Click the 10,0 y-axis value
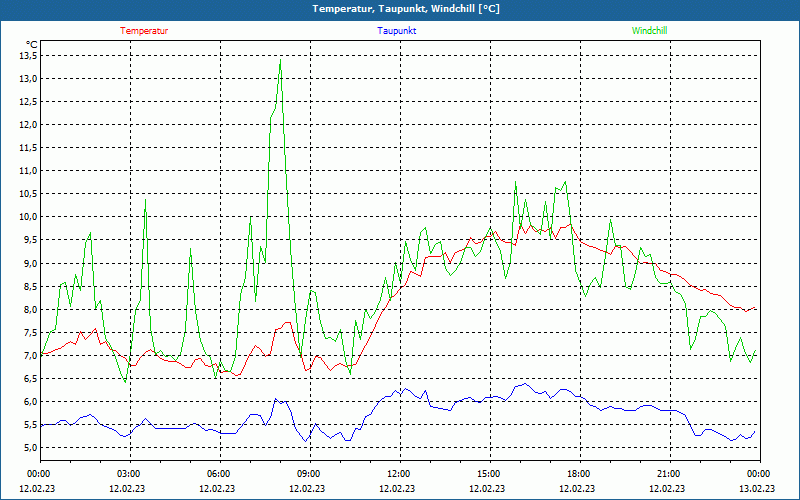The image size is (800, 500). (x=28, y=217)
